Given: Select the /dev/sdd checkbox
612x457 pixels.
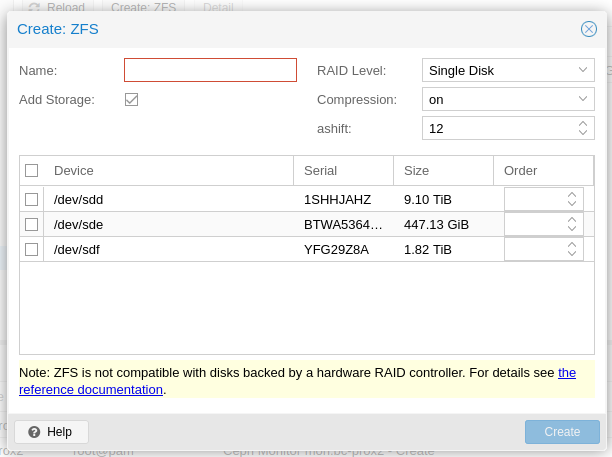Looking at the screenshot, I should 32,199.
